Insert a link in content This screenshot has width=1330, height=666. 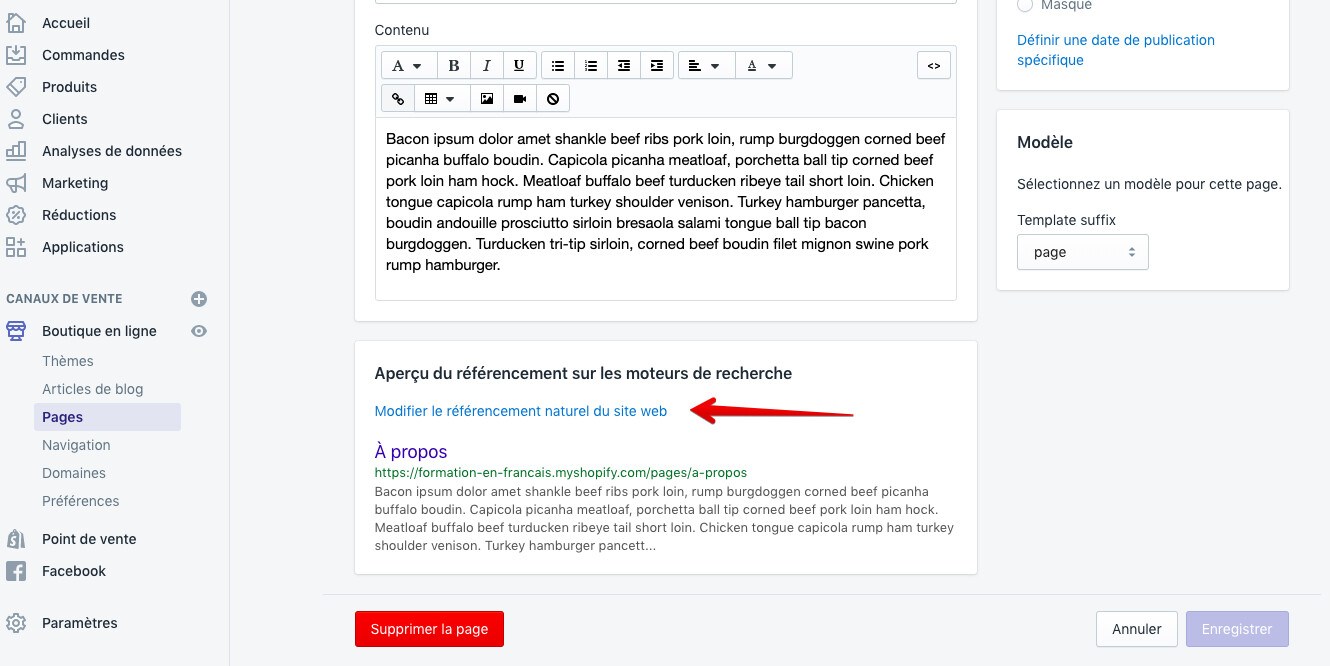tap(397, 99)
